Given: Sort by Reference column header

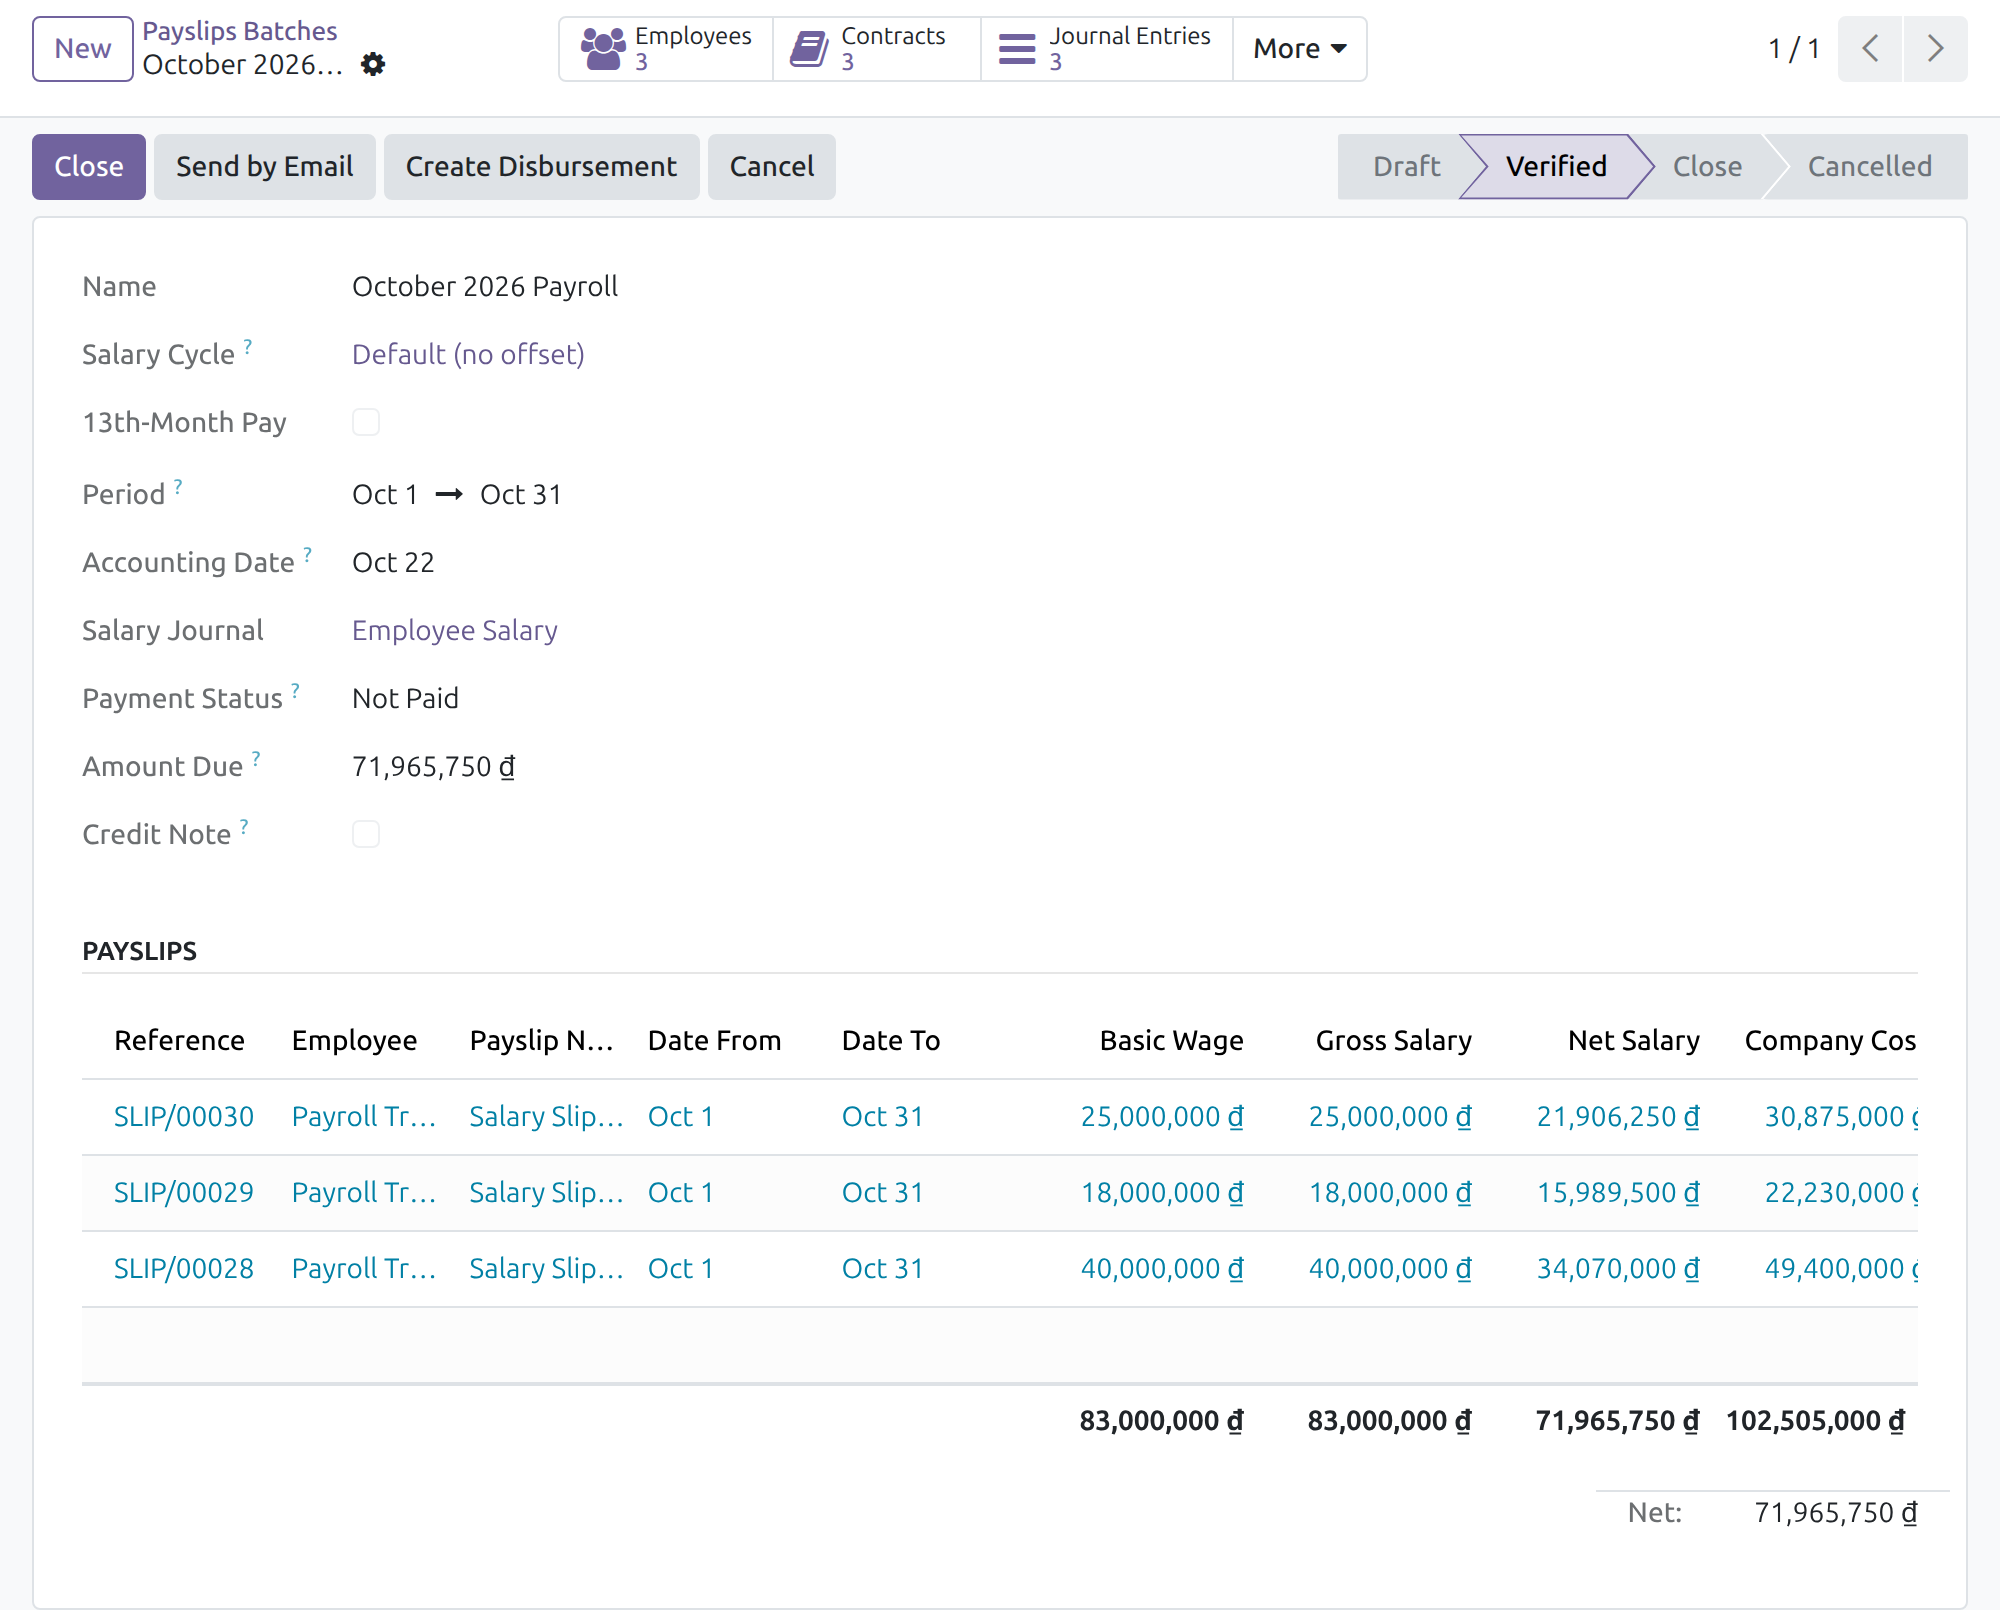Looking at the screenshot, I should (x=179, y=1040).
